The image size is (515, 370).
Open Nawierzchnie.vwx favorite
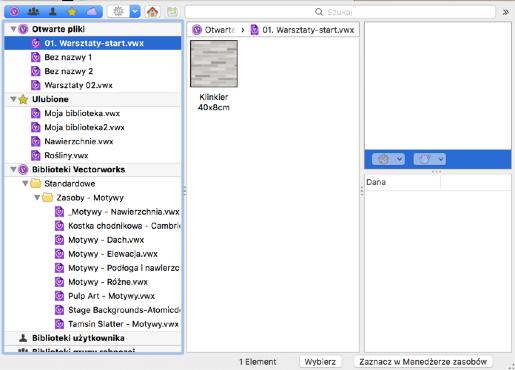93,141
